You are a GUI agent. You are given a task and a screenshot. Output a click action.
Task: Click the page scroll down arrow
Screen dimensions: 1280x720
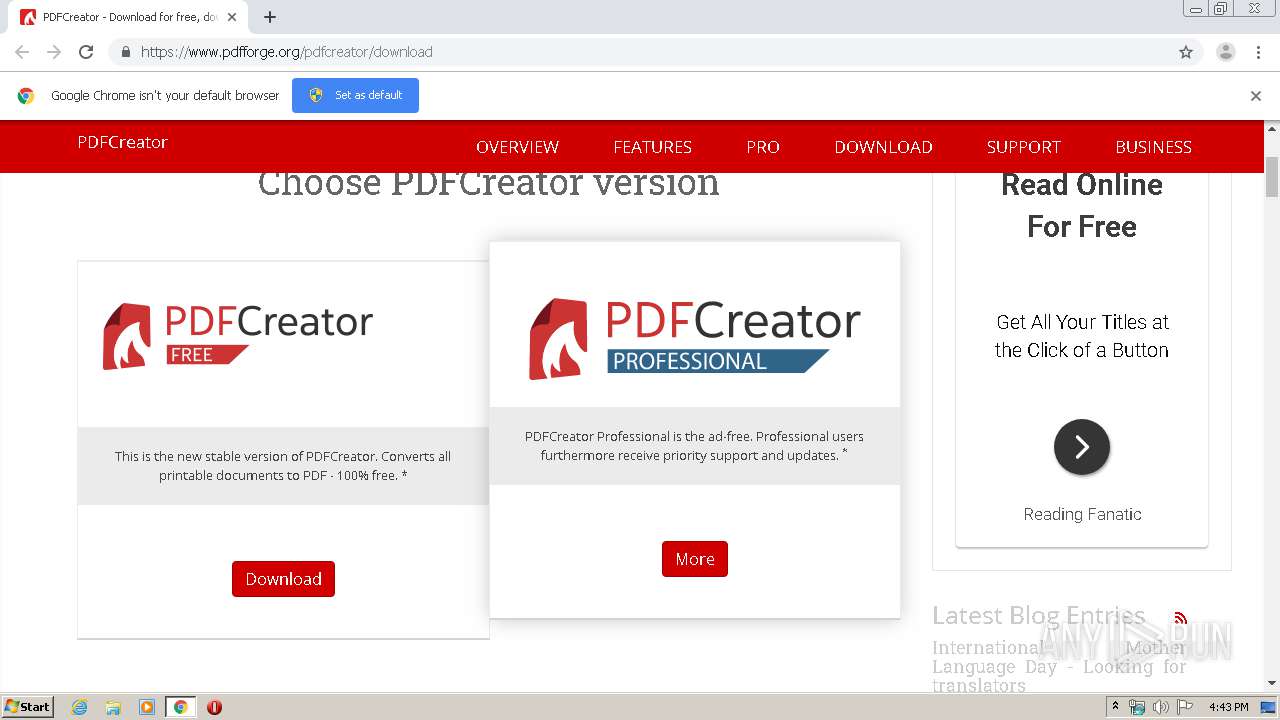coord(1272,683)
